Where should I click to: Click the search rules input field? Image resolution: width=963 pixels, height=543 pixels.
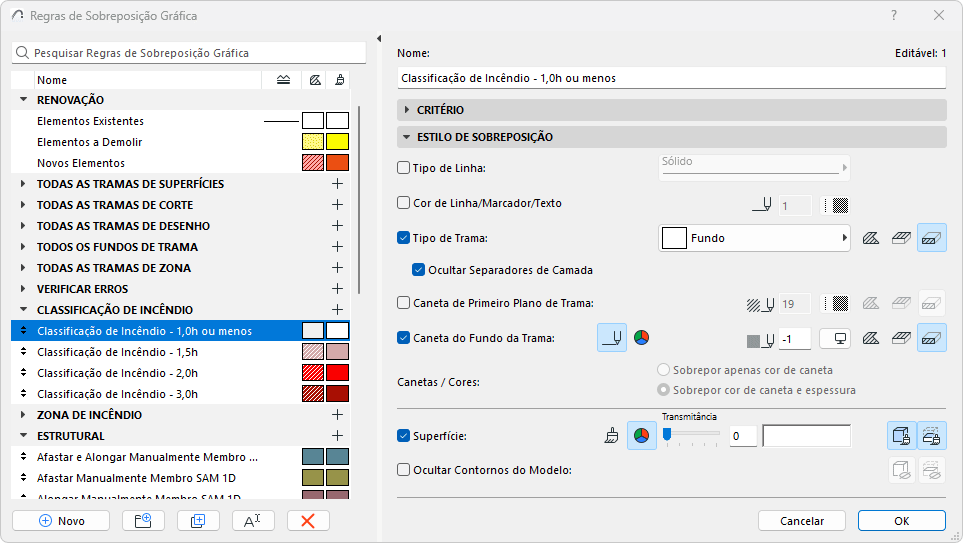189,53
